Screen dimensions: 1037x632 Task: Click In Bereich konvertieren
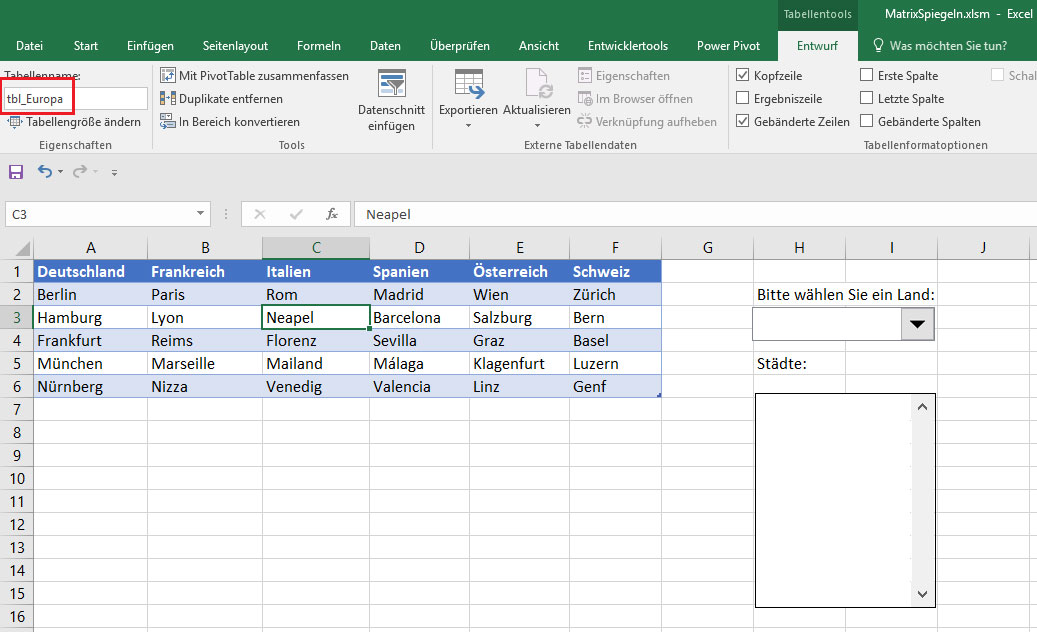point(230,122)
